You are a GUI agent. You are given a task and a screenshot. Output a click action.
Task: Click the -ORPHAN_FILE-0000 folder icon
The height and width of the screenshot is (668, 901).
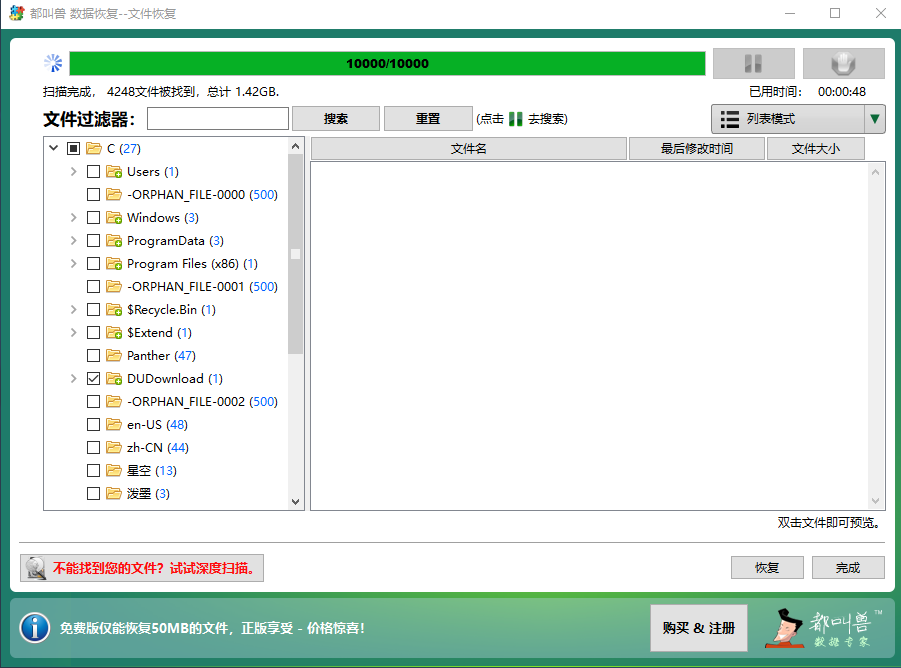pos(114,195)
